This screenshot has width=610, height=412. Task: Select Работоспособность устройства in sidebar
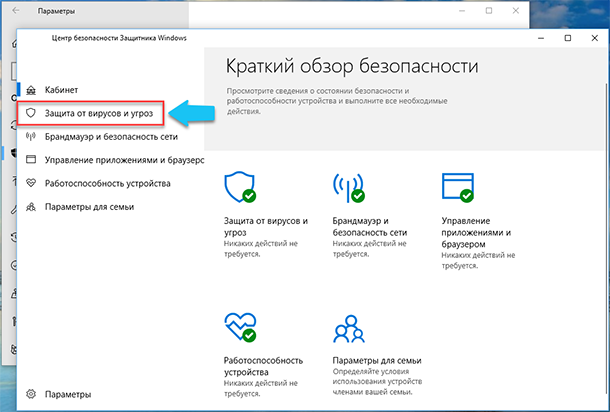(108, 183)
